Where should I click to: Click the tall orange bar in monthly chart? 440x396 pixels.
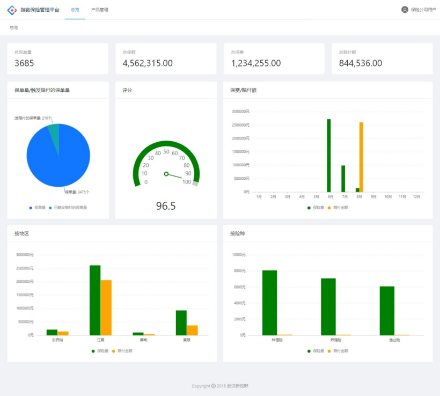(x=361, y=157)
